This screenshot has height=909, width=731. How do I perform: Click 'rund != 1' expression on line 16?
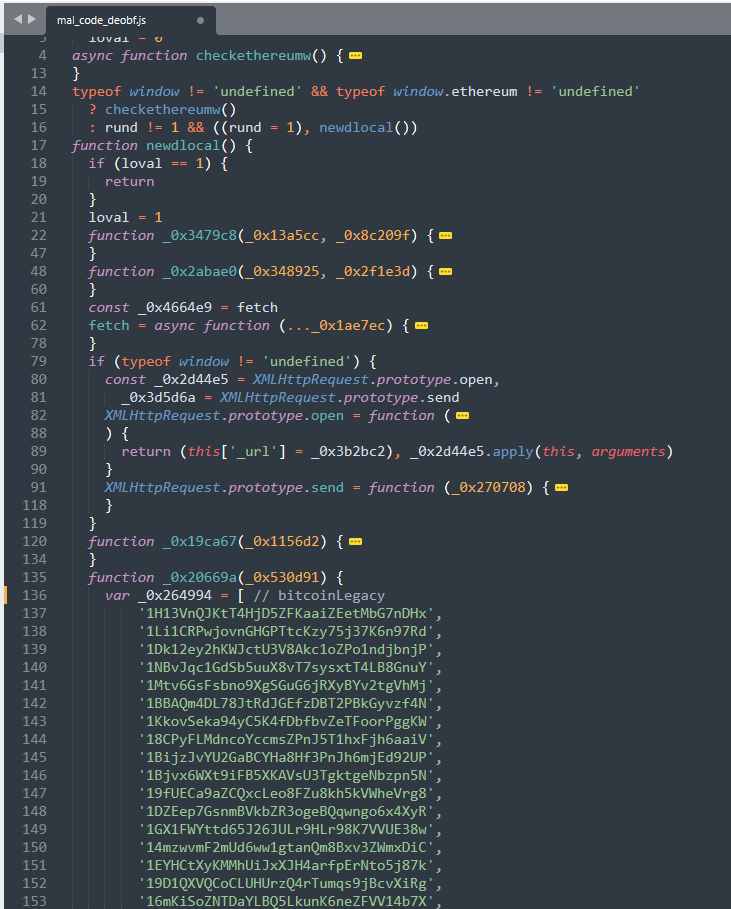142,128
